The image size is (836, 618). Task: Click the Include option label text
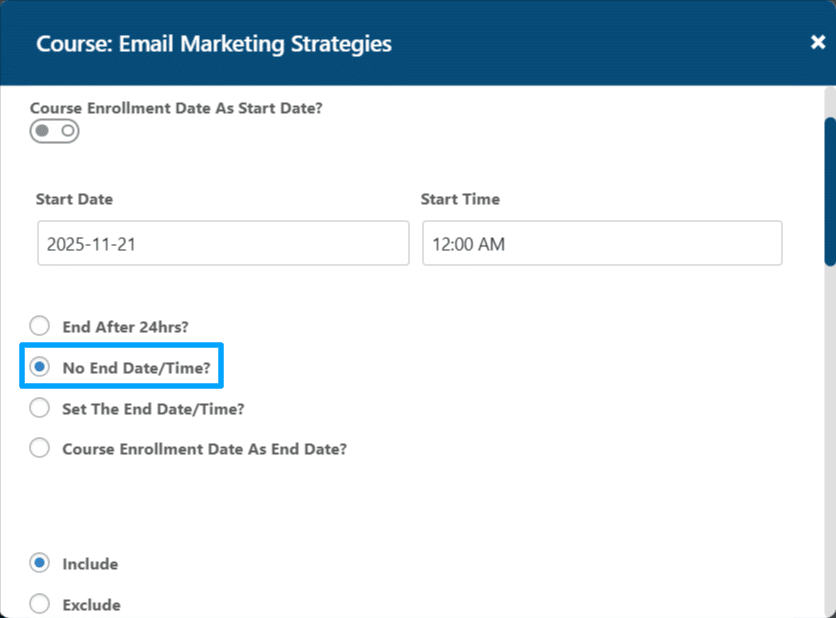90,564
